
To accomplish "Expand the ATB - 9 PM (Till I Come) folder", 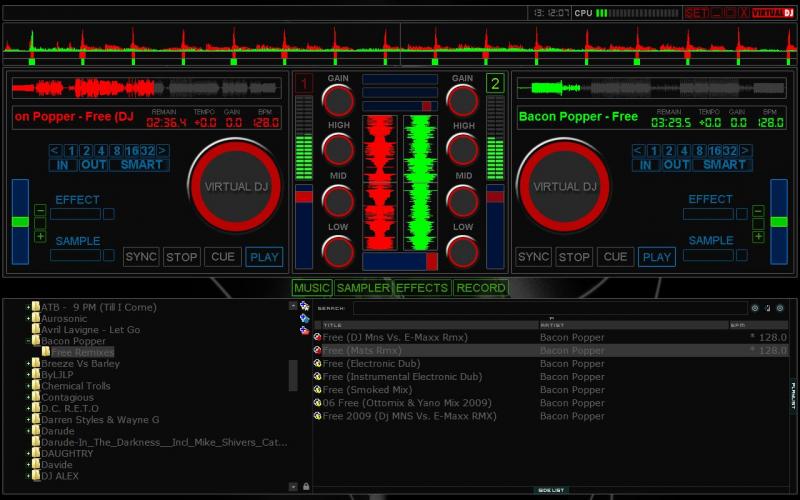I will [x=29, y=307].
